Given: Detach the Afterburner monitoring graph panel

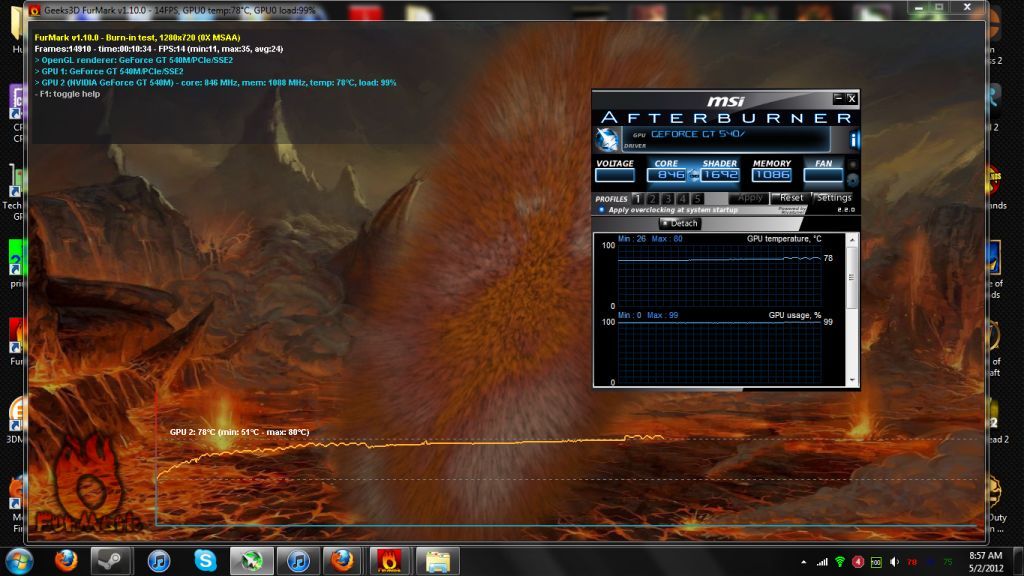Looking at the screenshot, I should coord(680,223).
